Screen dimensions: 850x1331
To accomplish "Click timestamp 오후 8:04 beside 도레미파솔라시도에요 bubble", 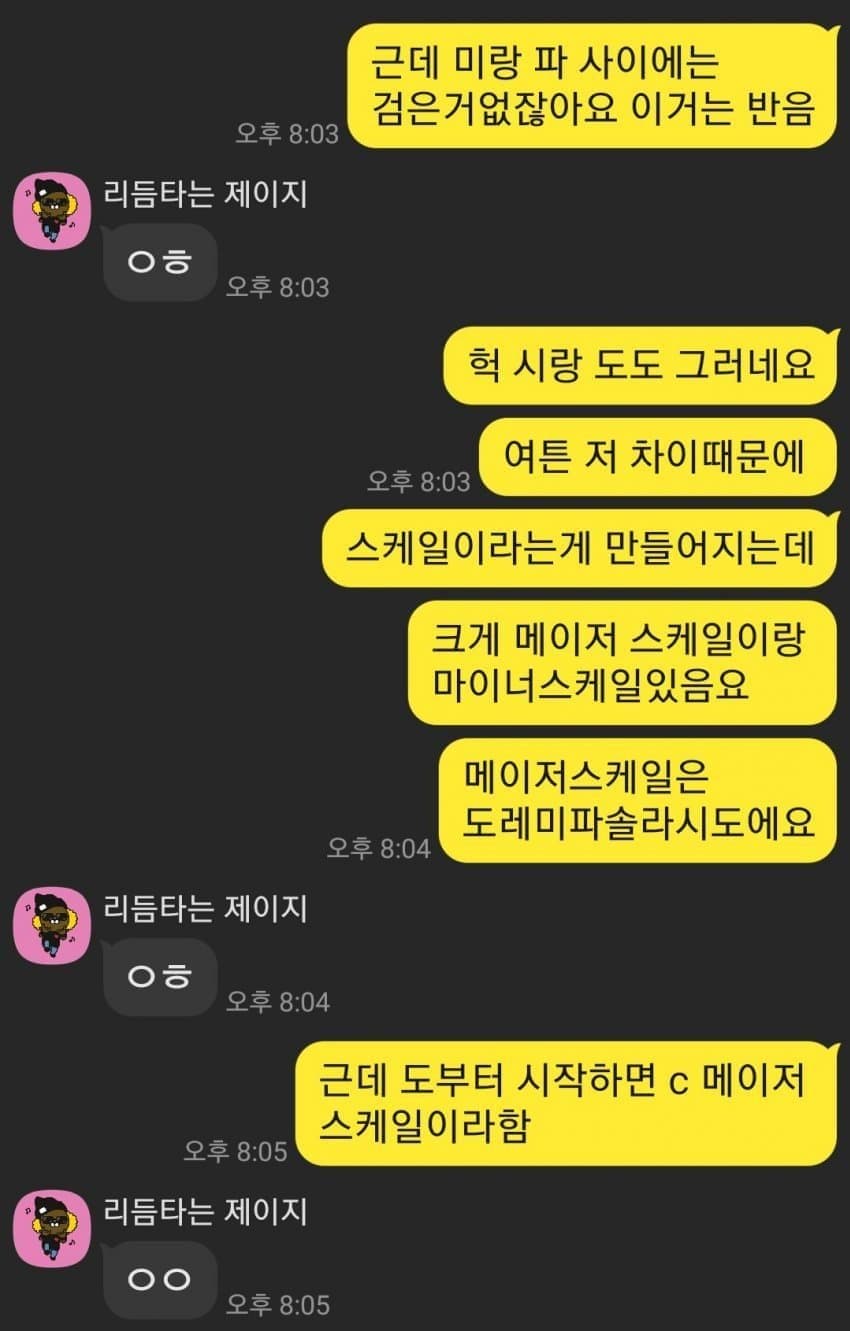I will [x=379, y=848].
